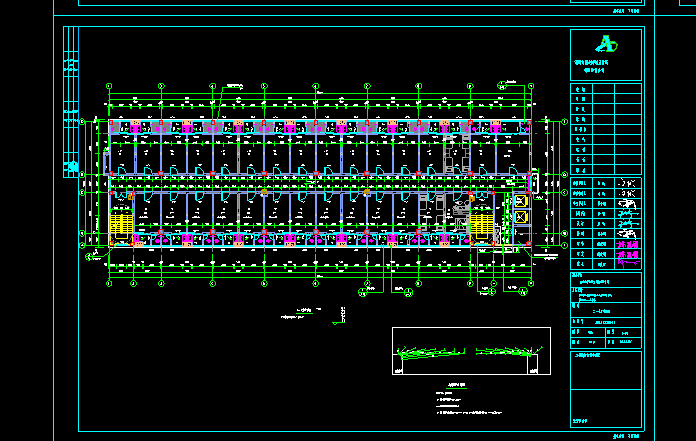Click the company logo in the title block
696x441 pixels.
606,43
